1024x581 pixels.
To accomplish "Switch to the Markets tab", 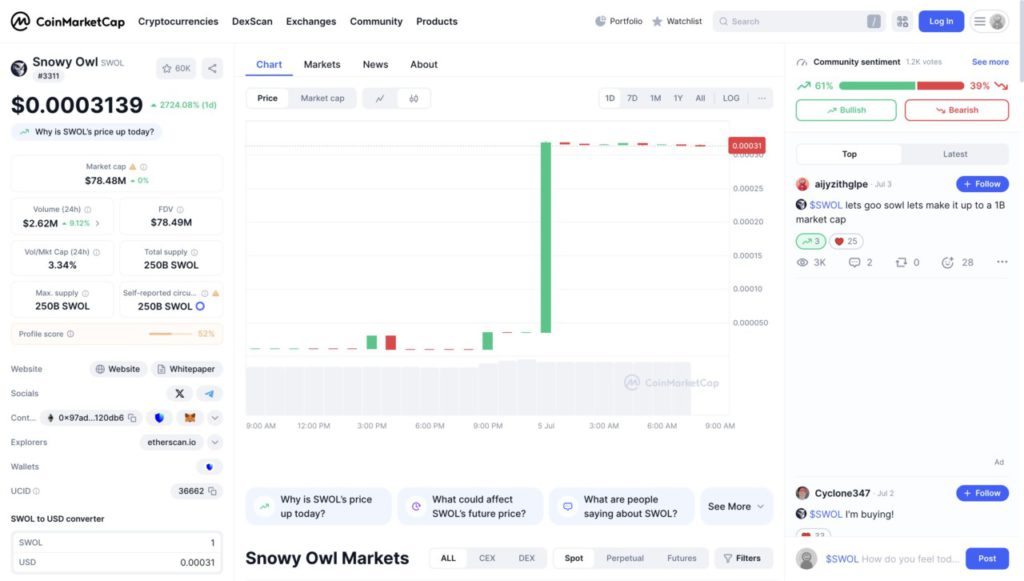I will pyautogui.click(x=322, y=65).
